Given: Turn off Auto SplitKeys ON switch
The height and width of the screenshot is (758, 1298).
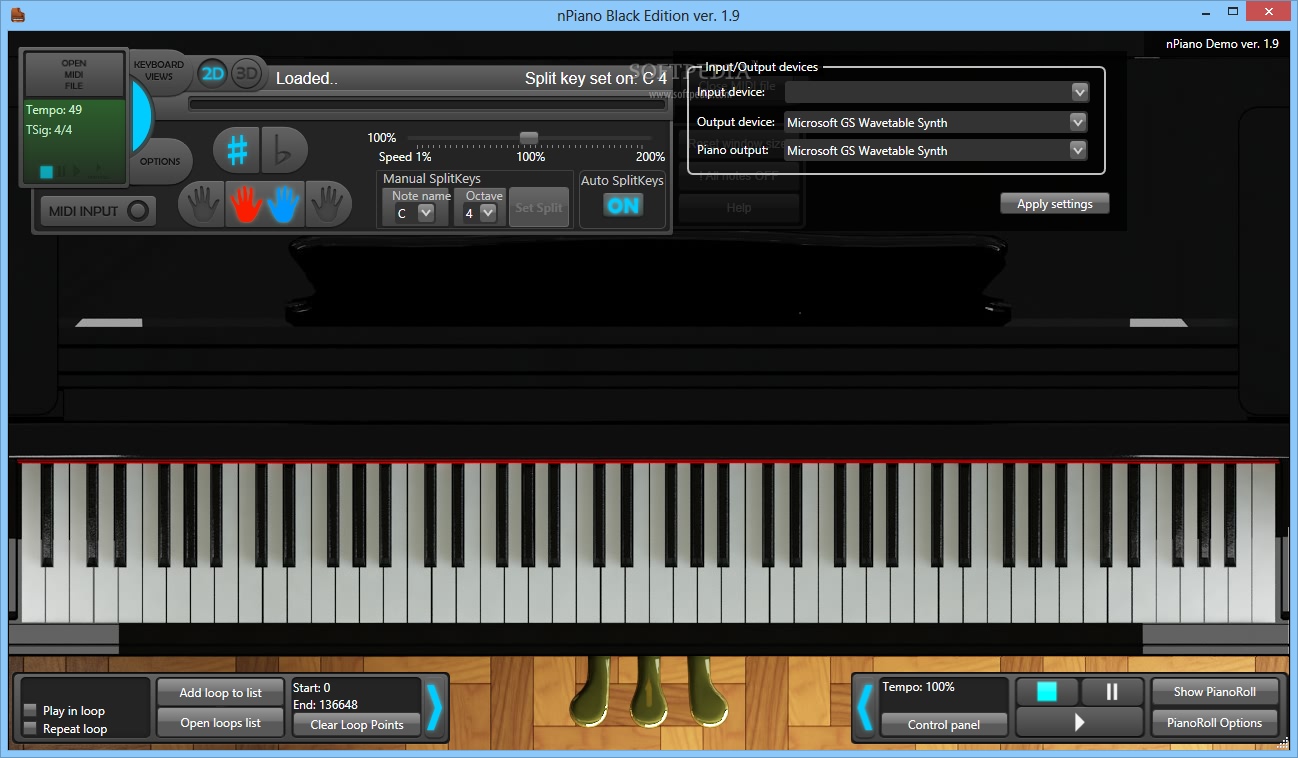Looking at the screenshot, I should pyautogui.click(x=623, y=205).
